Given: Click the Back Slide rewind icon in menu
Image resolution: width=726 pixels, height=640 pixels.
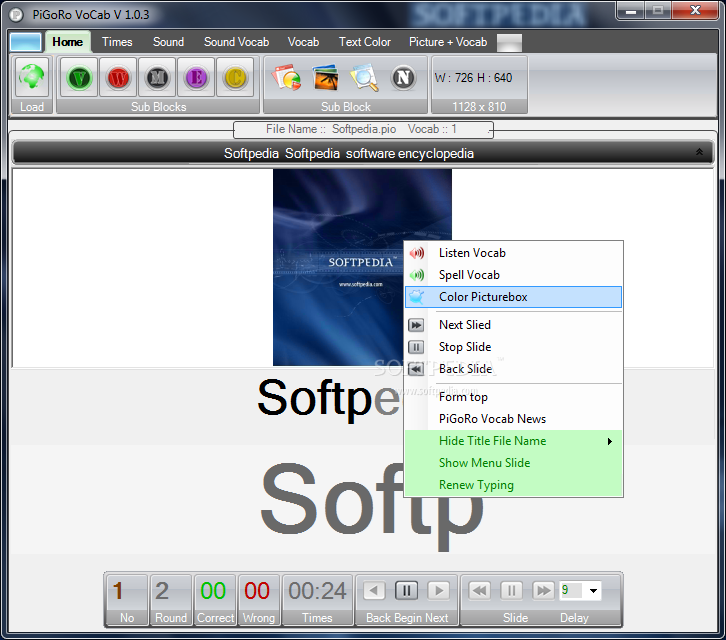Looking at the screenshot, I should [x=416, y=369].
